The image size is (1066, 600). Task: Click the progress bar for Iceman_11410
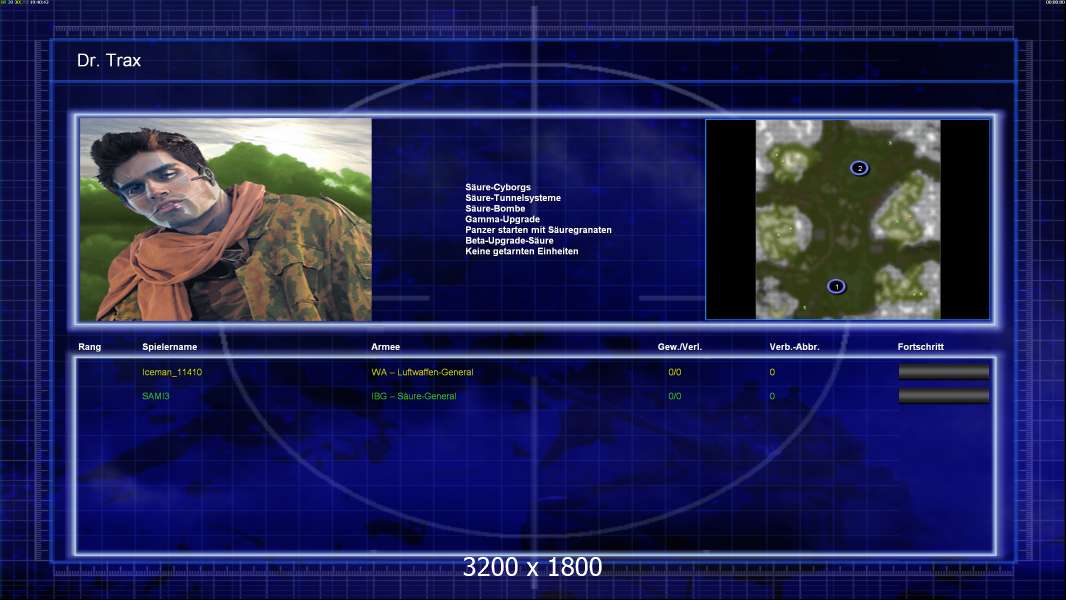click(944, 371)
